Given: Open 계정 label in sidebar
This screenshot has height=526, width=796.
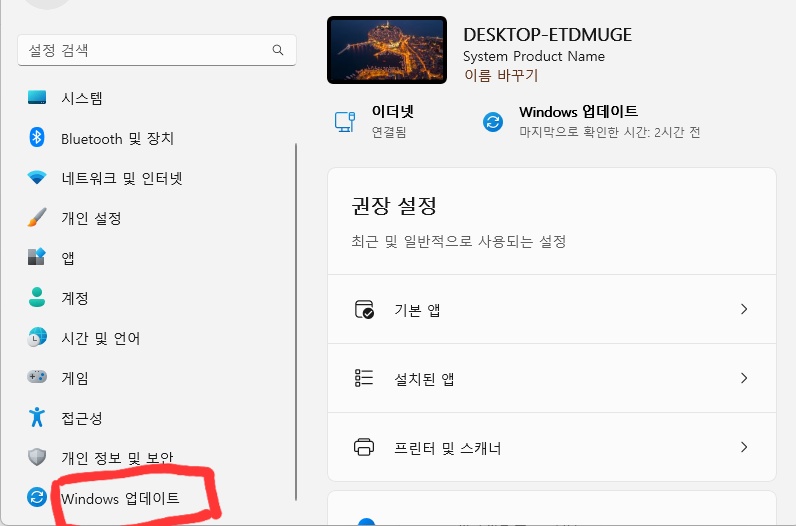Looking at the screenshot, I should [75, 298].
